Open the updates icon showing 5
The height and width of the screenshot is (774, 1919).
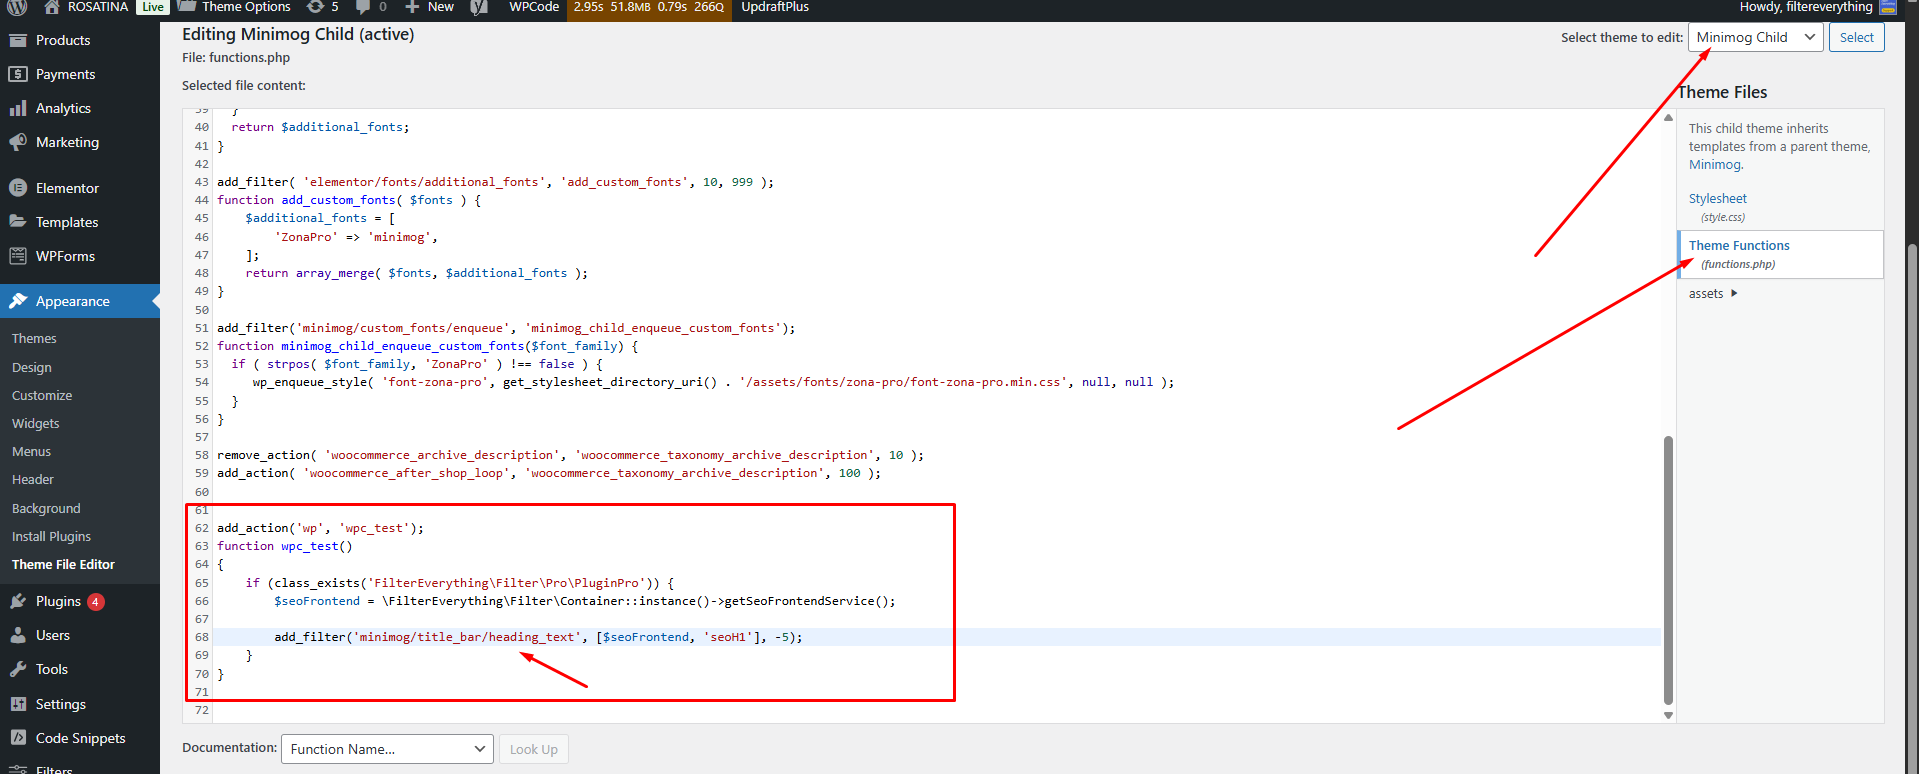point(322,7)
